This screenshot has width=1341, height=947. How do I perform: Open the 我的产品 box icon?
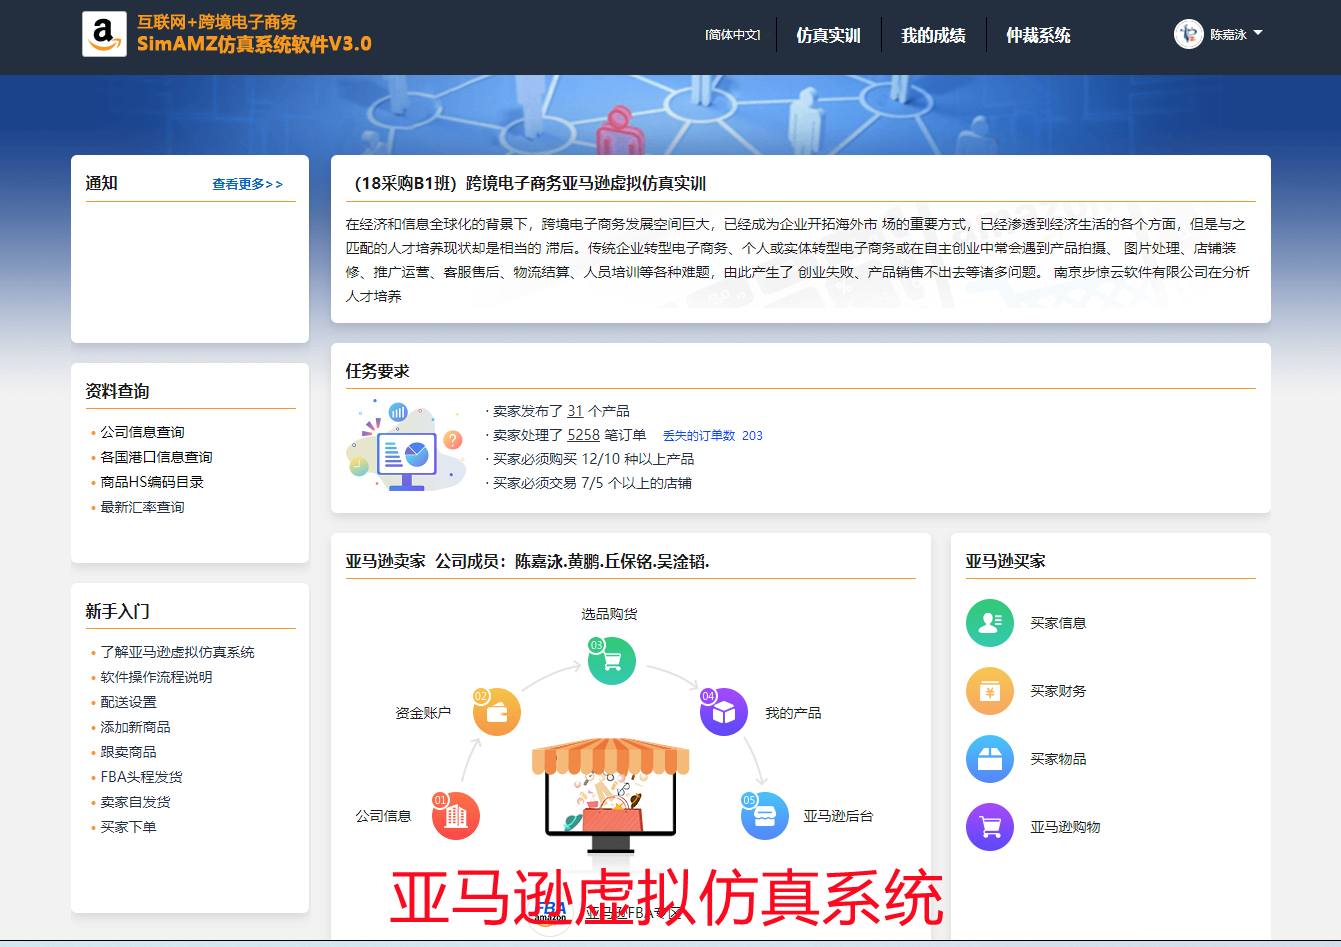[723, 712]
